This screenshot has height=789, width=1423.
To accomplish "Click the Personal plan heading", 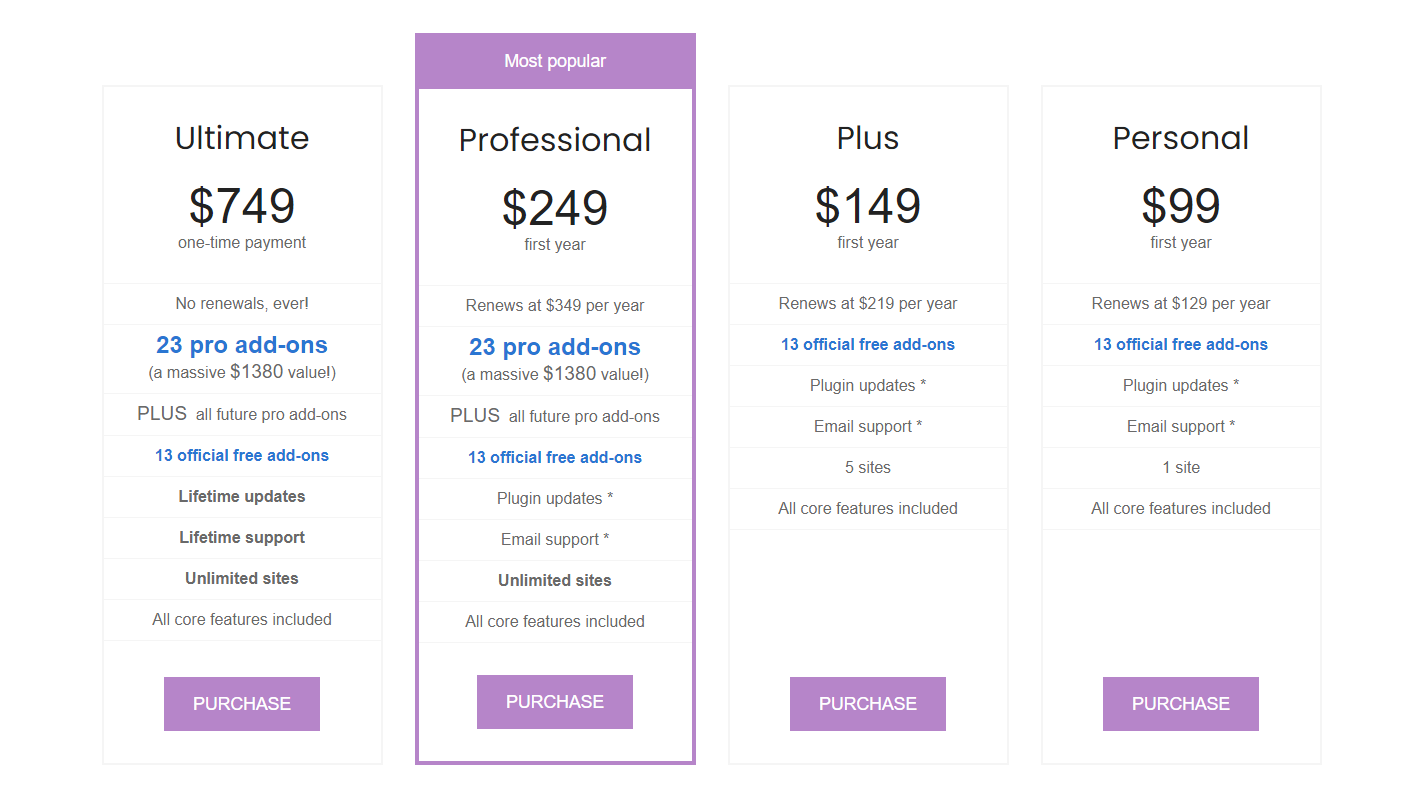I will [1181, 138].
